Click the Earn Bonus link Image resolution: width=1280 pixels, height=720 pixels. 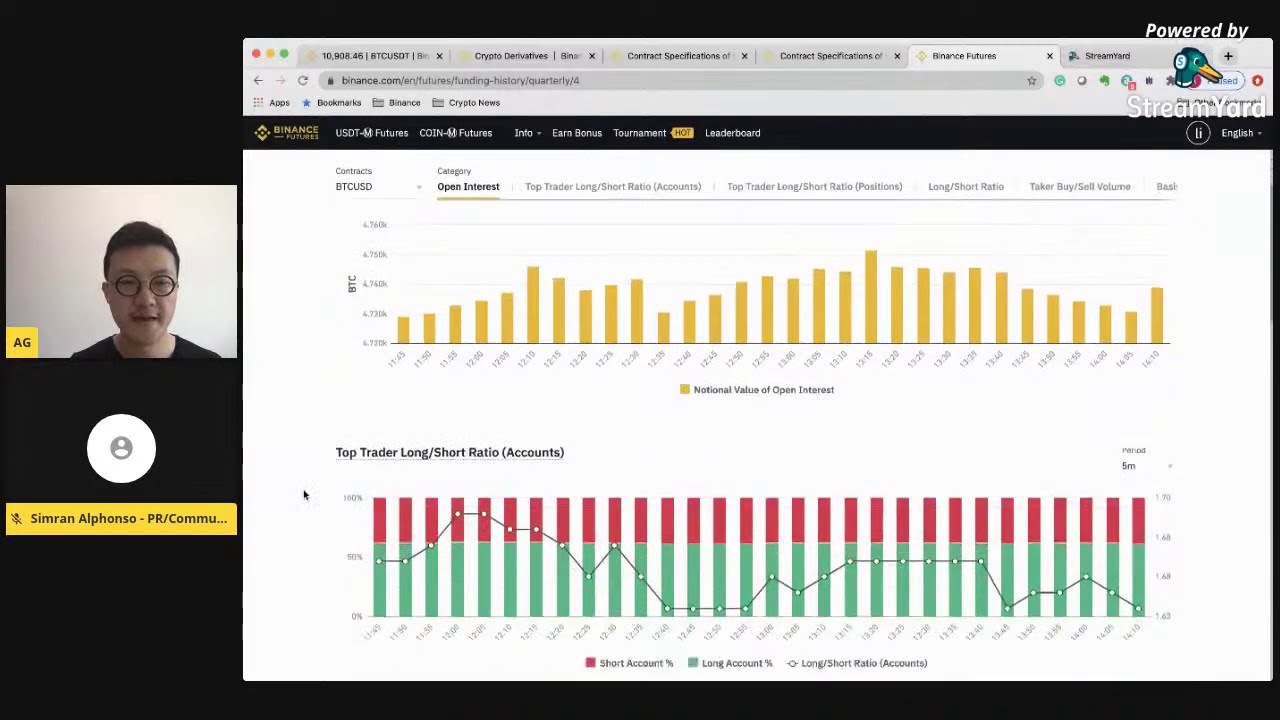pos(577,133)
